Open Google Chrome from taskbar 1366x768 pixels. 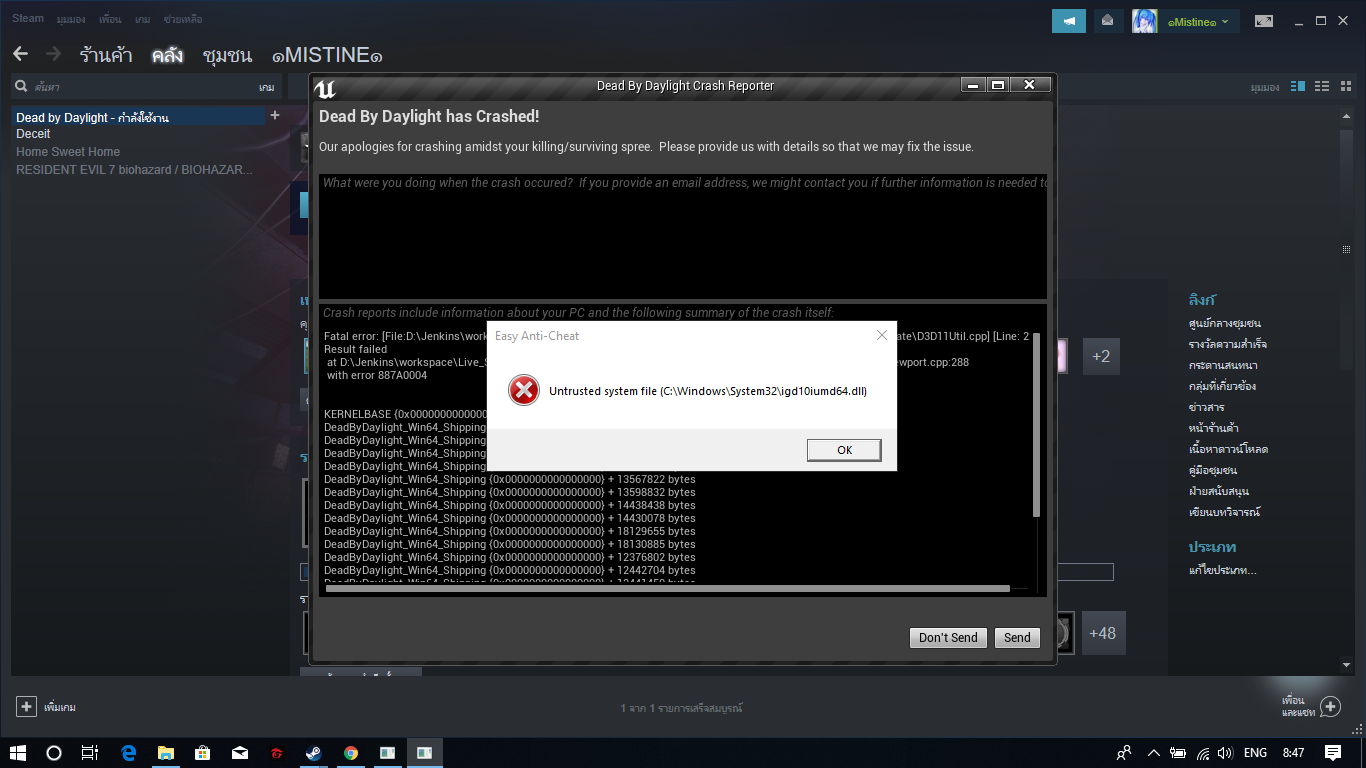coord(350,752)
